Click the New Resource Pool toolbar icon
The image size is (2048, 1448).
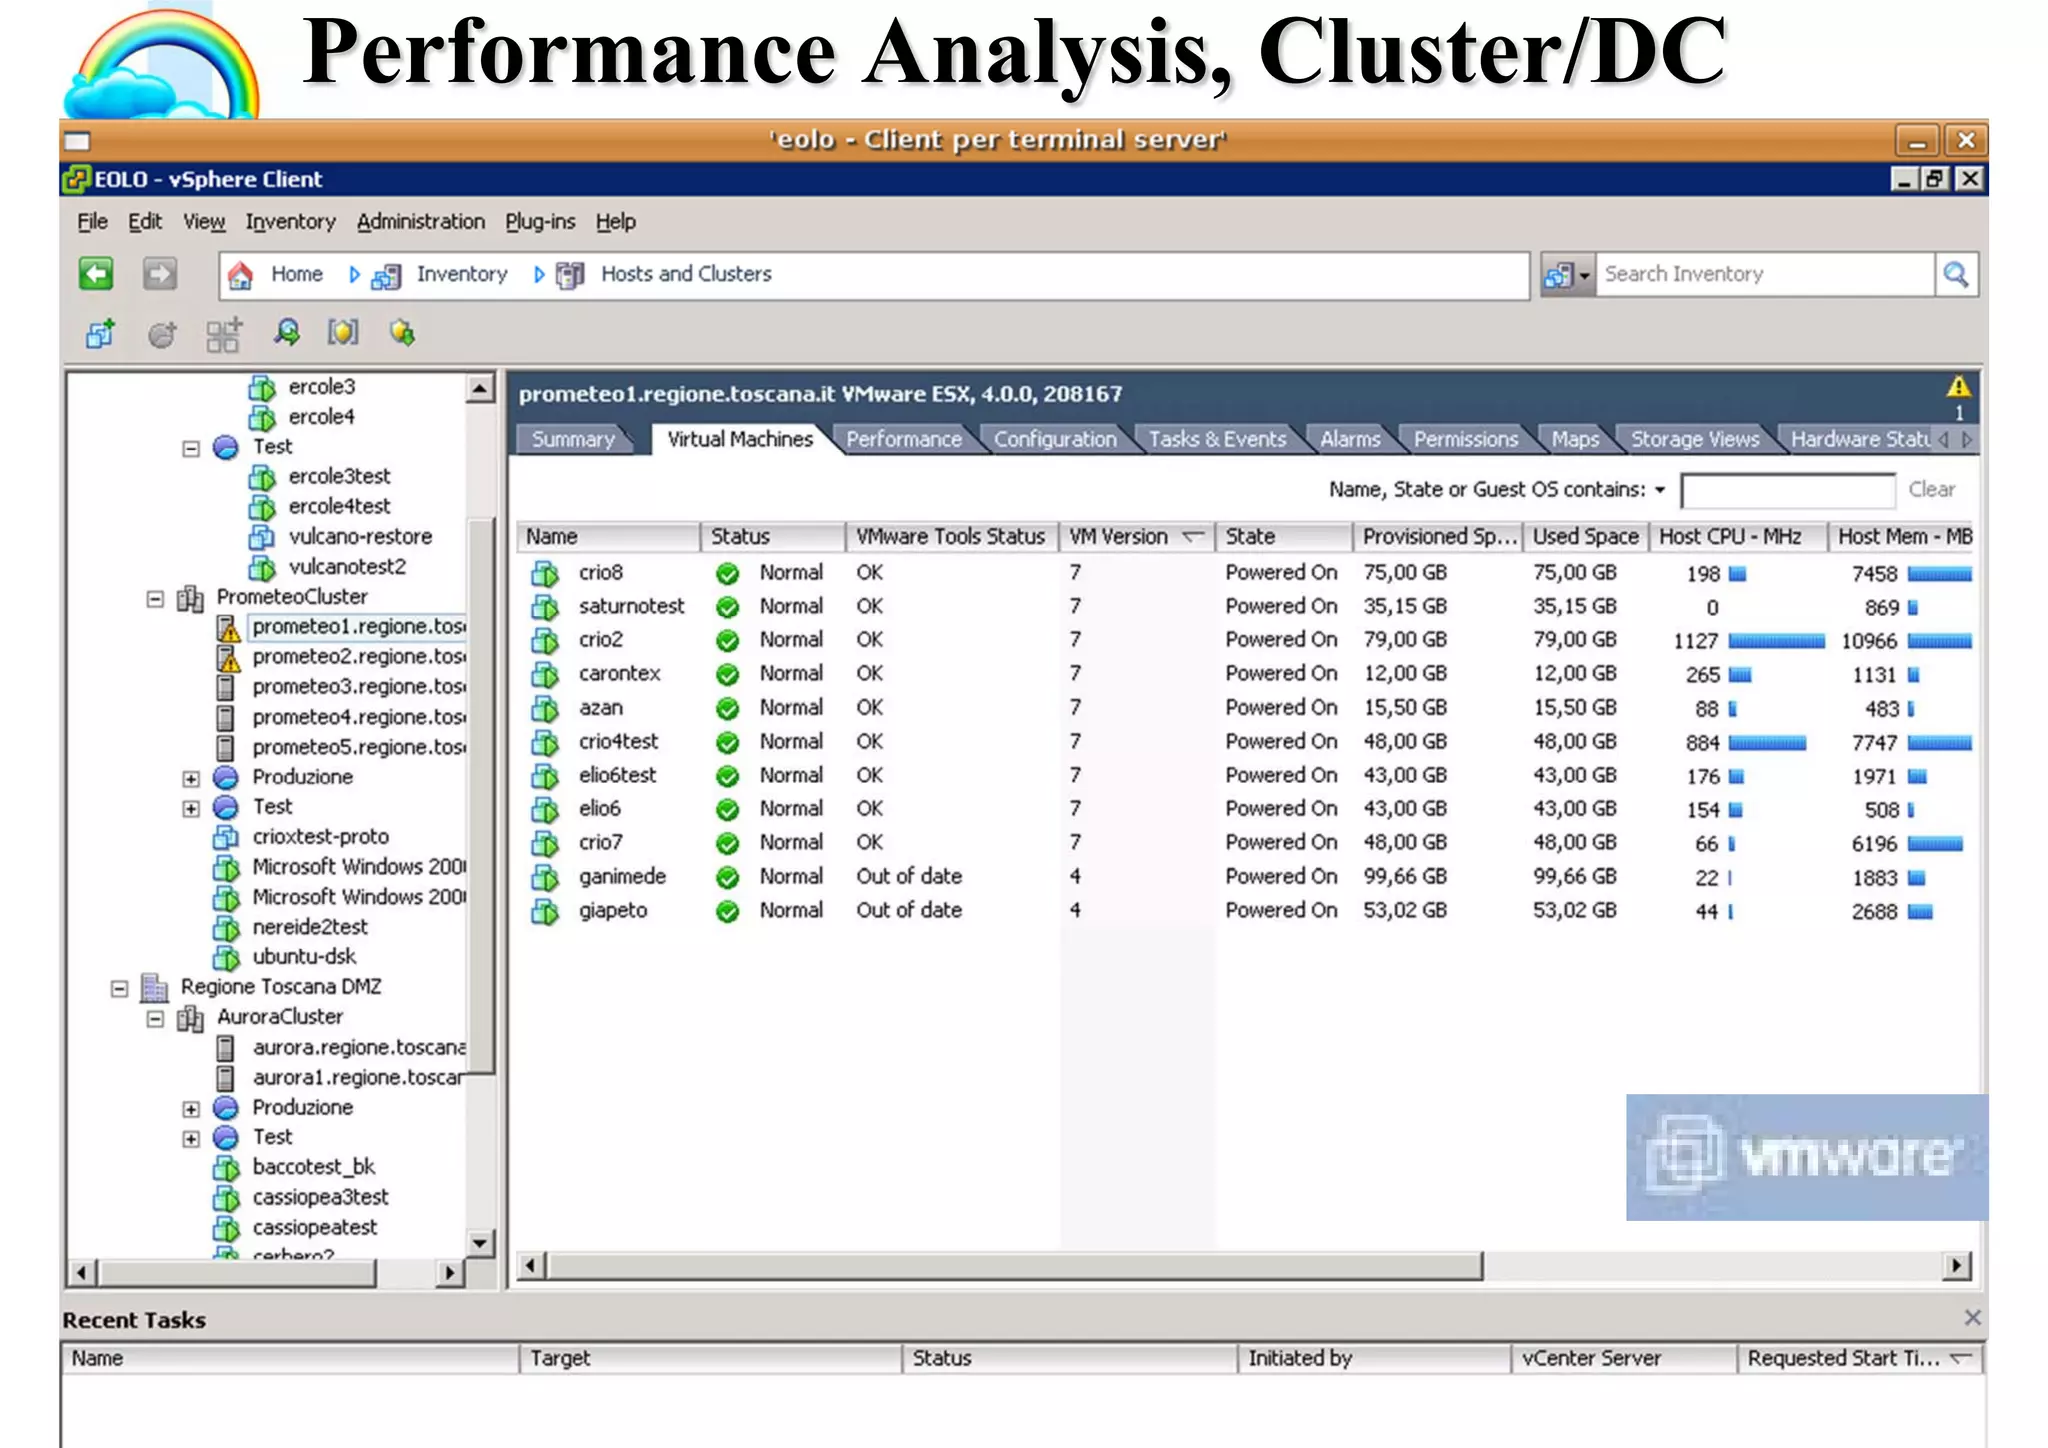(162, 334)
